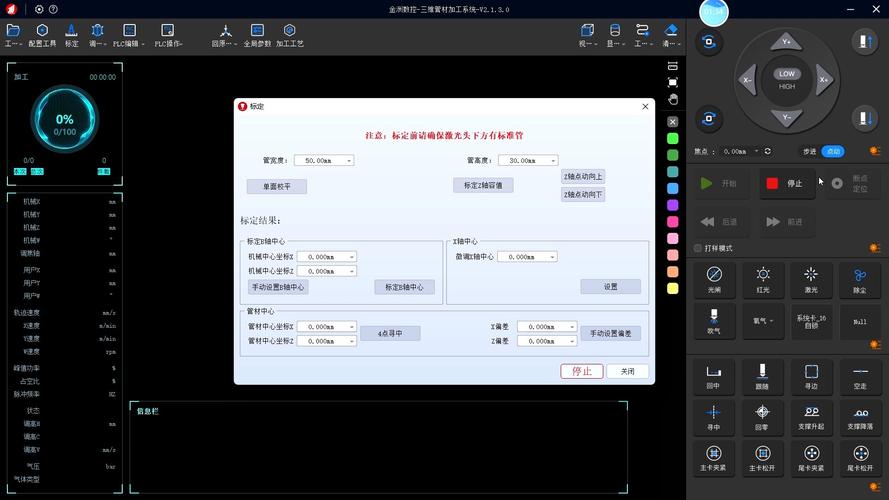889x500 pixels.
Task: Open the 全局参数 global parameters
Action: click(257, 35)
